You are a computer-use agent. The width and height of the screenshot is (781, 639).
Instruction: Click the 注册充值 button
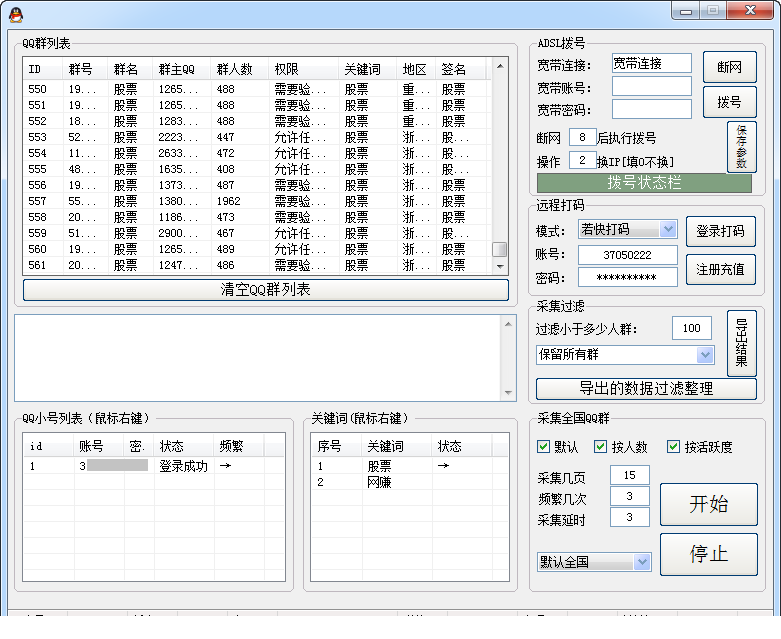coord(720,269)
